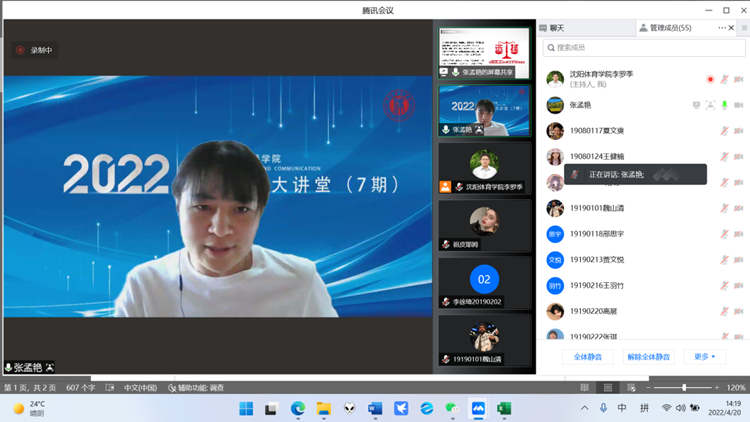This screenshot has height=422, width=750.
Task: Open the 聊天 chat tab
Action: (x=552, y=28)
